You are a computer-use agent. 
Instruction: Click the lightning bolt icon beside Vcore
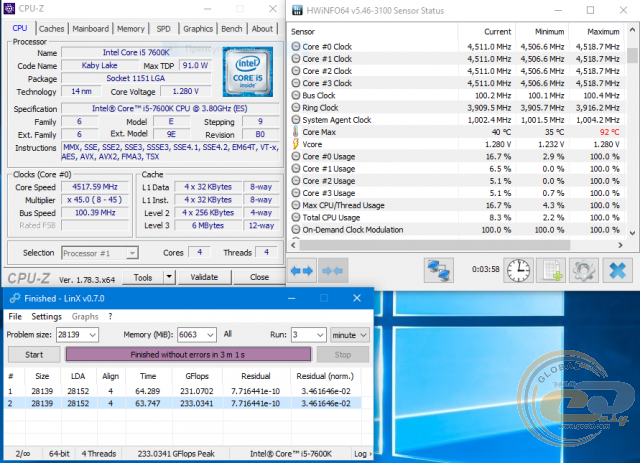click(296, 144)
